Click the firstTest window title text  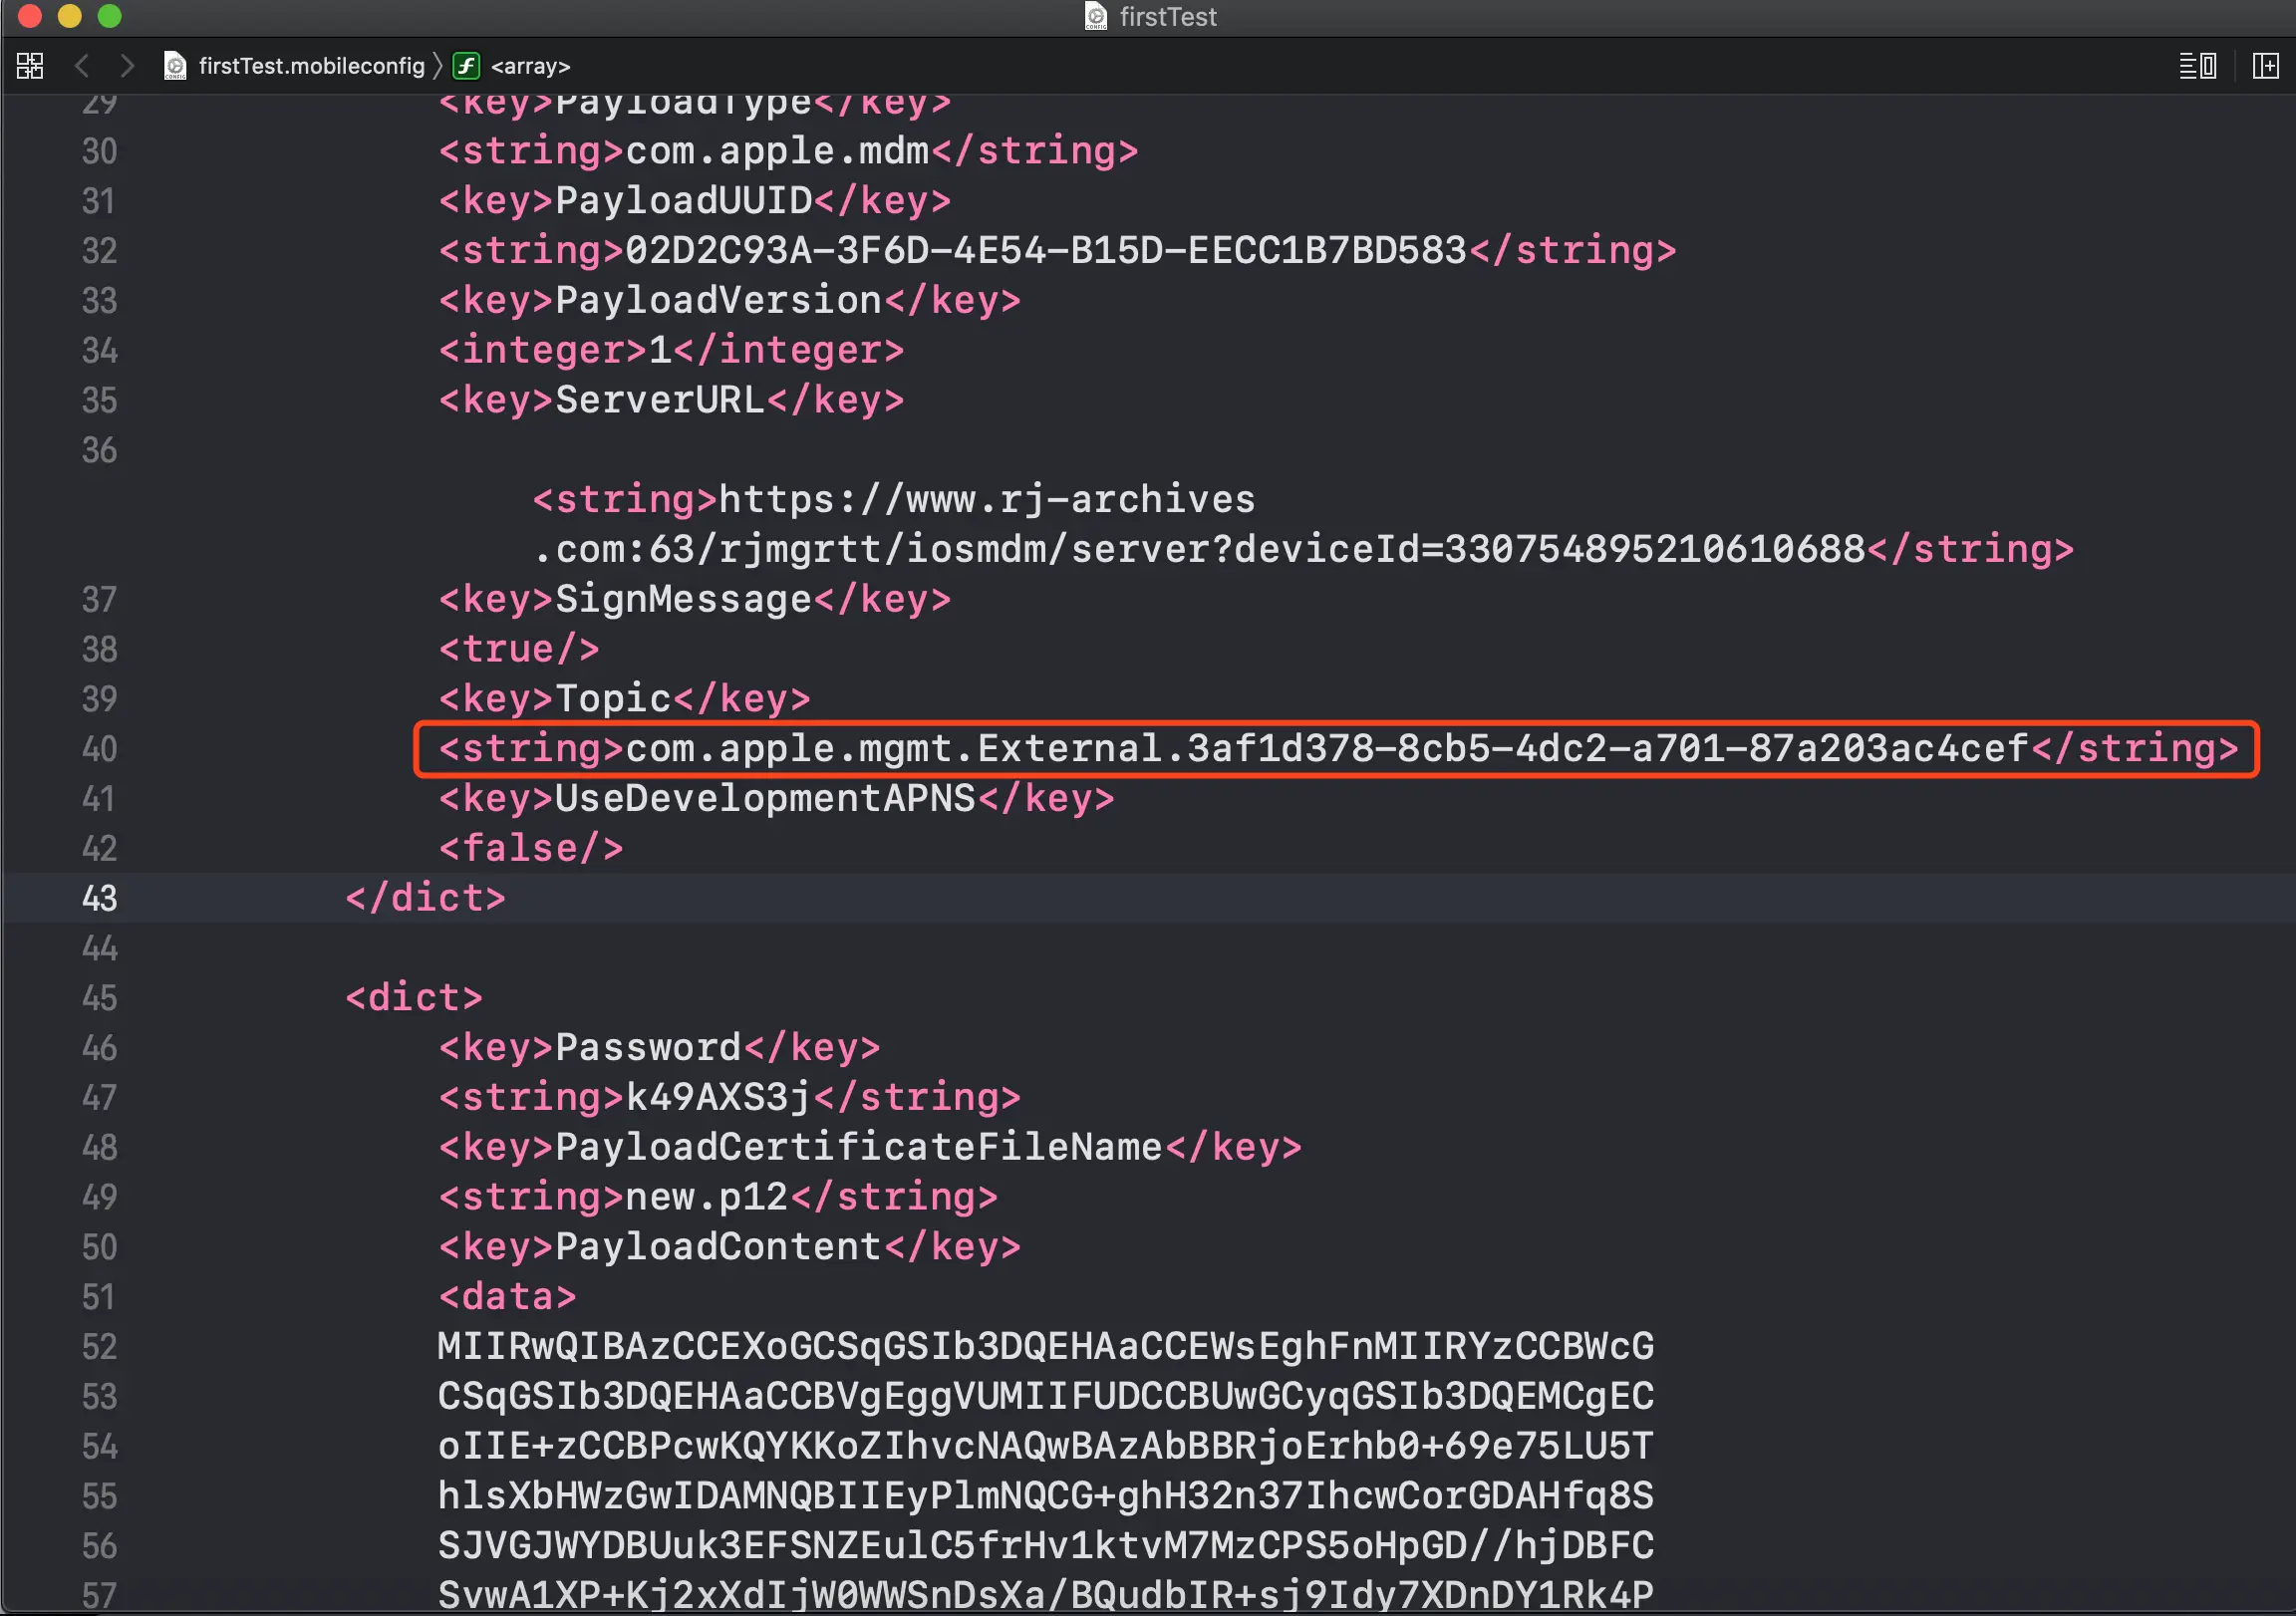tap(1167, 16)
